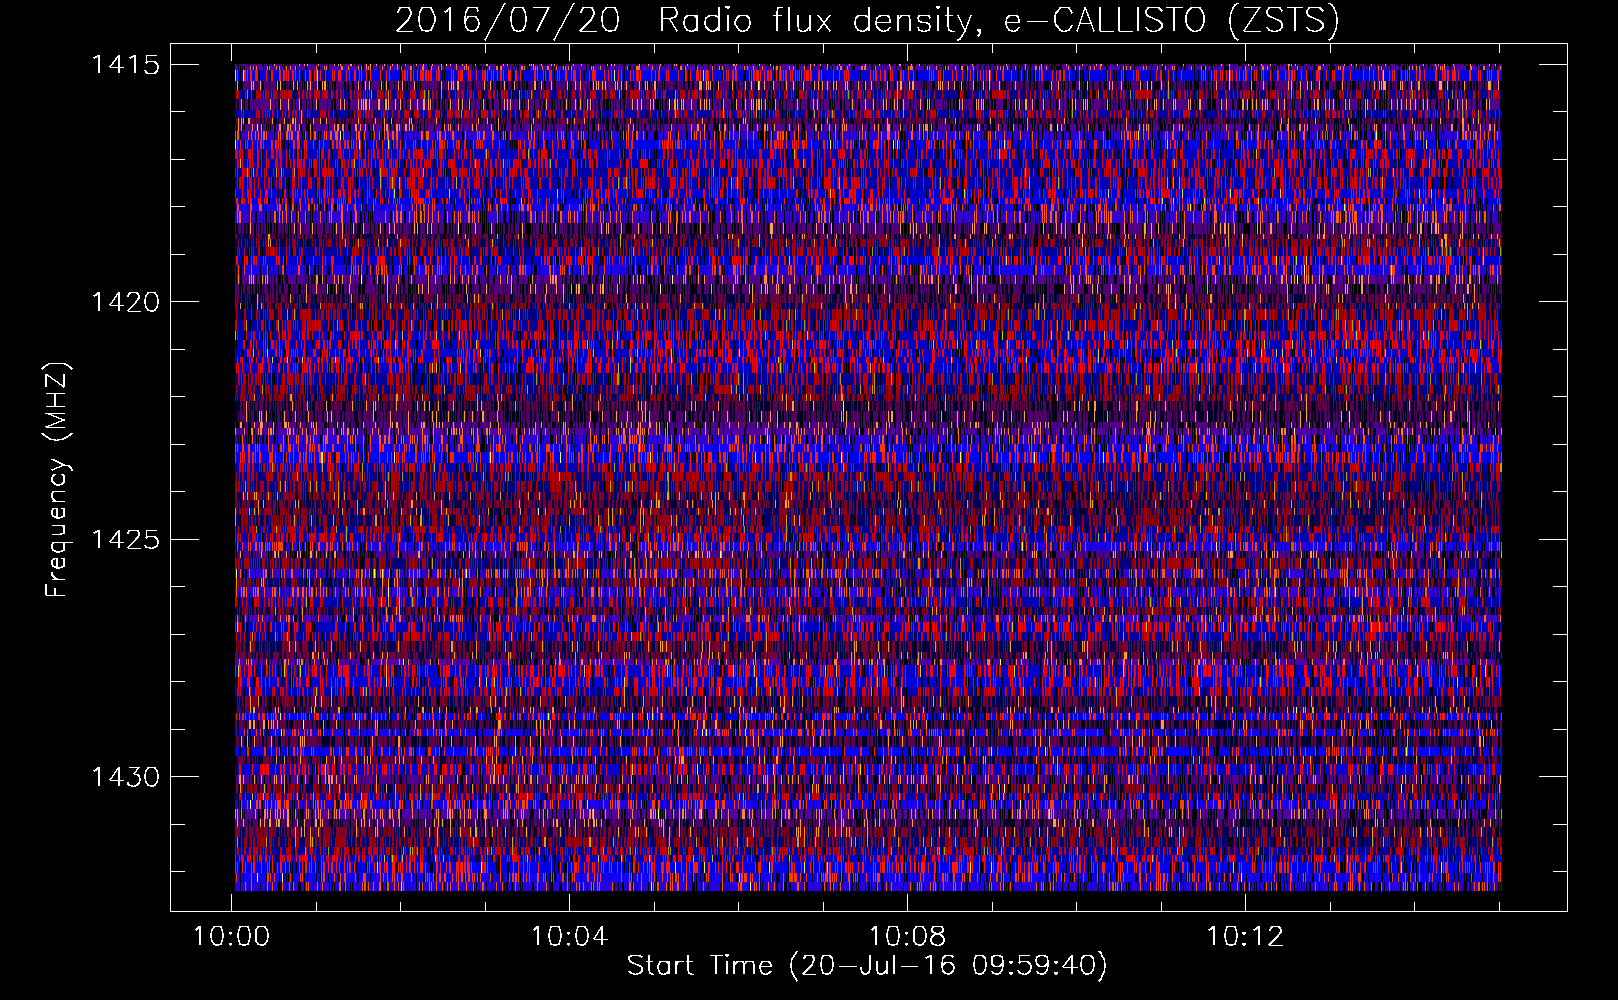Click the '10:04' time axis label
Image resolution: width=1618 pixels, height=1000 pixels.
(x=569, y=937)
